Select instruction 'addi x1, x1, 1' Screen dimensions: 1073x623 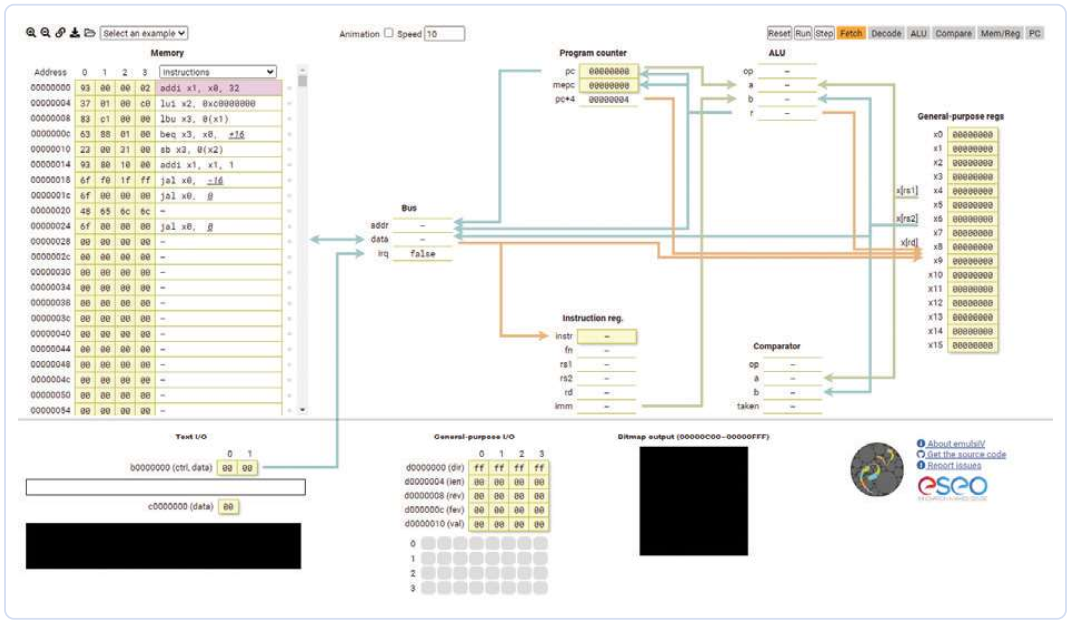click(x=220, y=165)
